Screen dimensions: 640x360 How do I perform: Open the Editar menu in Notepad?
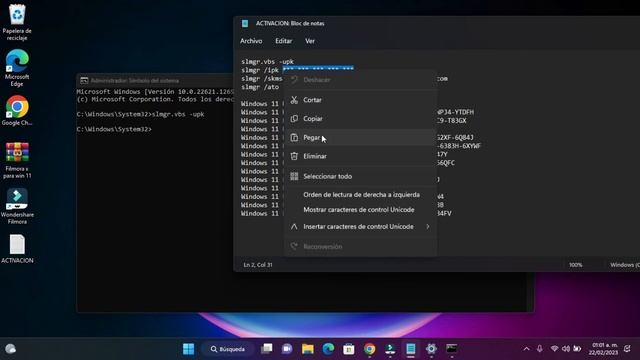tap(284, 41)
